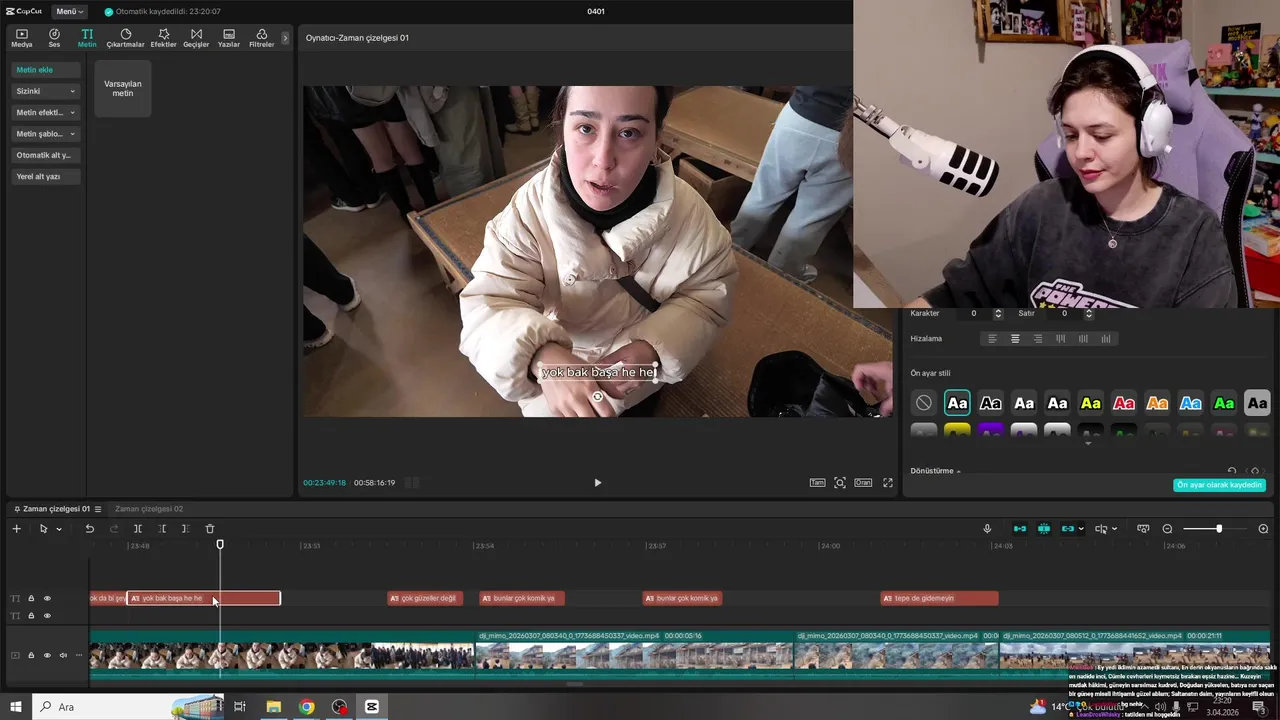Open the Oran aspect ratio button
The height and width of the screenshot is (720, 1280).
[x=862, y=483]
